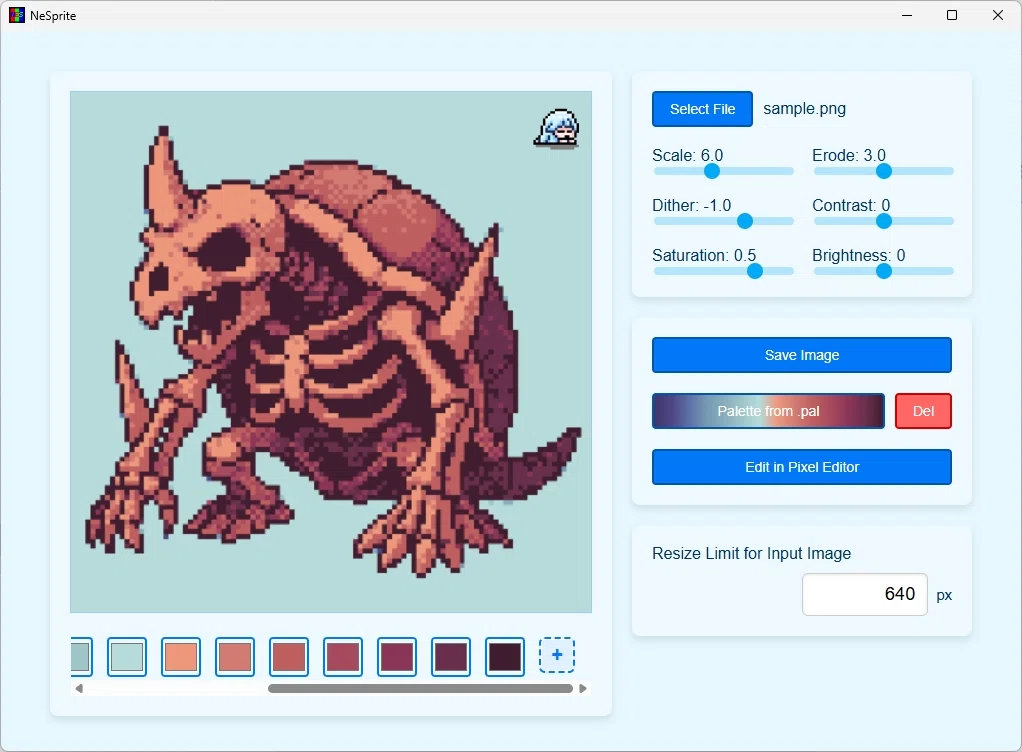The height and width of the screenshot is (752, 1022).
Task: Click the sample.png filename text
Action: tap(804, 109)
